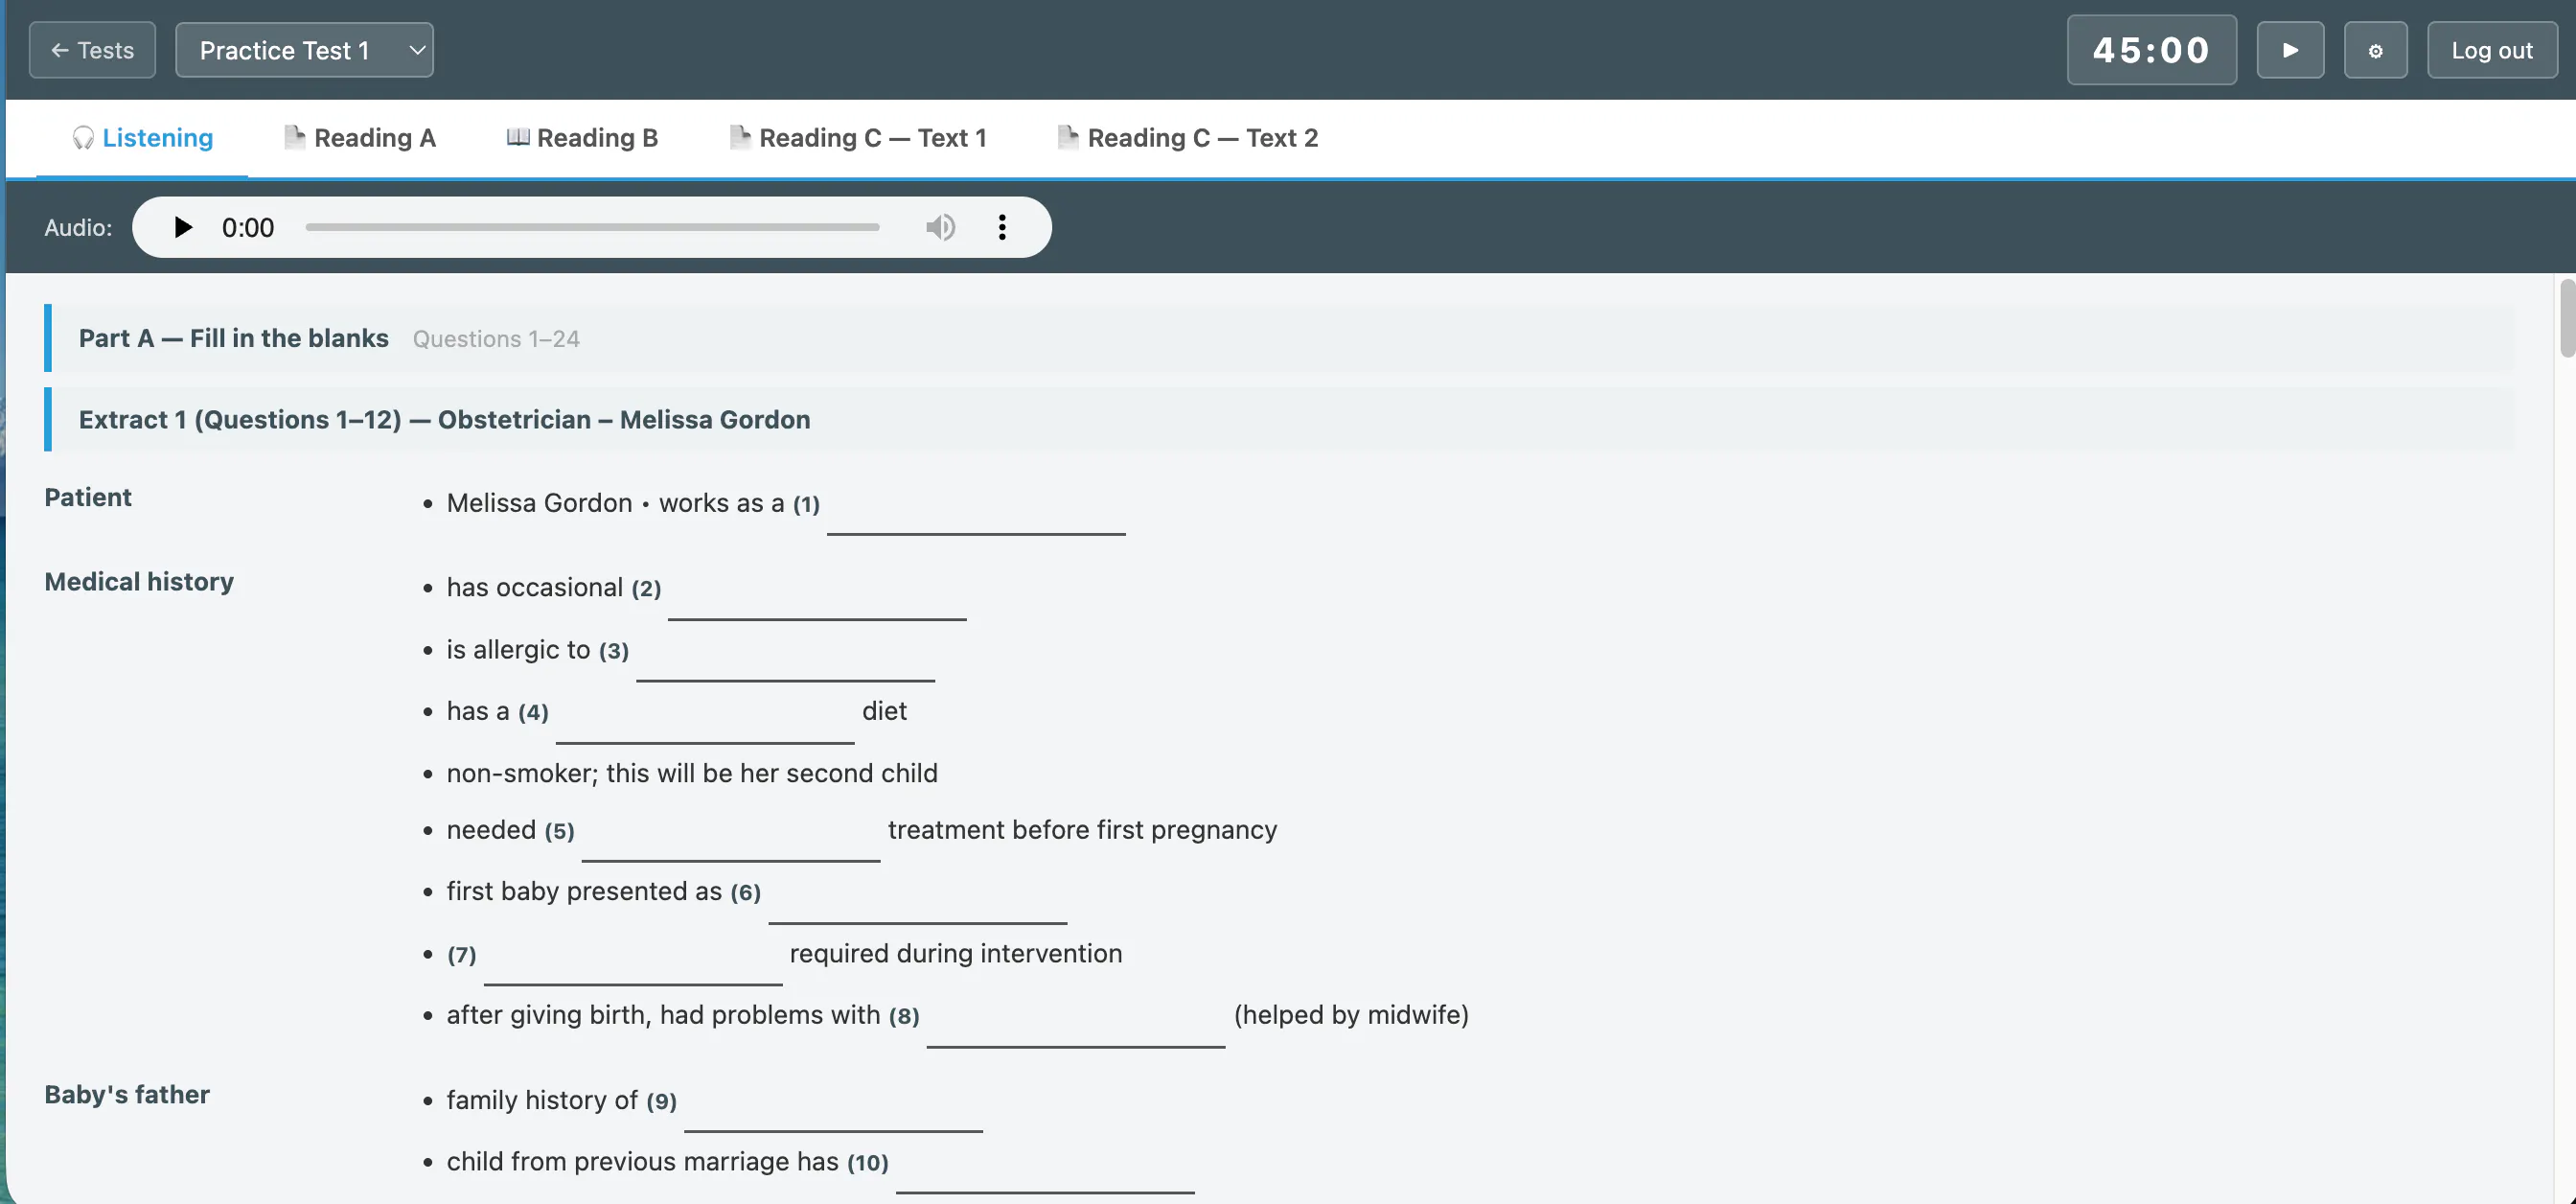Viewport: 2576px width, 1204px height.
Task: Click the book icon beside Reading B
Action: click(517, 138)
